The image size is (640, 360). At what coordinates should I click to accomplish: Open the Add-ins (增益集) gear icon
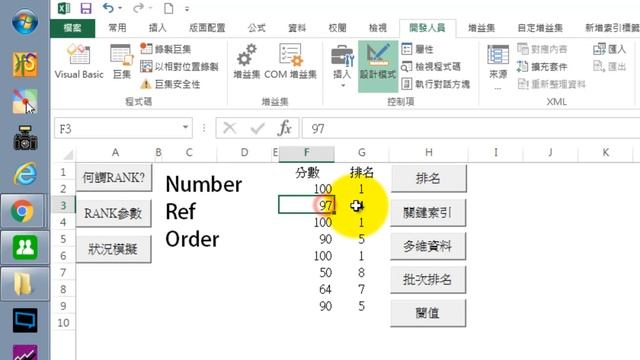(247, 61)
